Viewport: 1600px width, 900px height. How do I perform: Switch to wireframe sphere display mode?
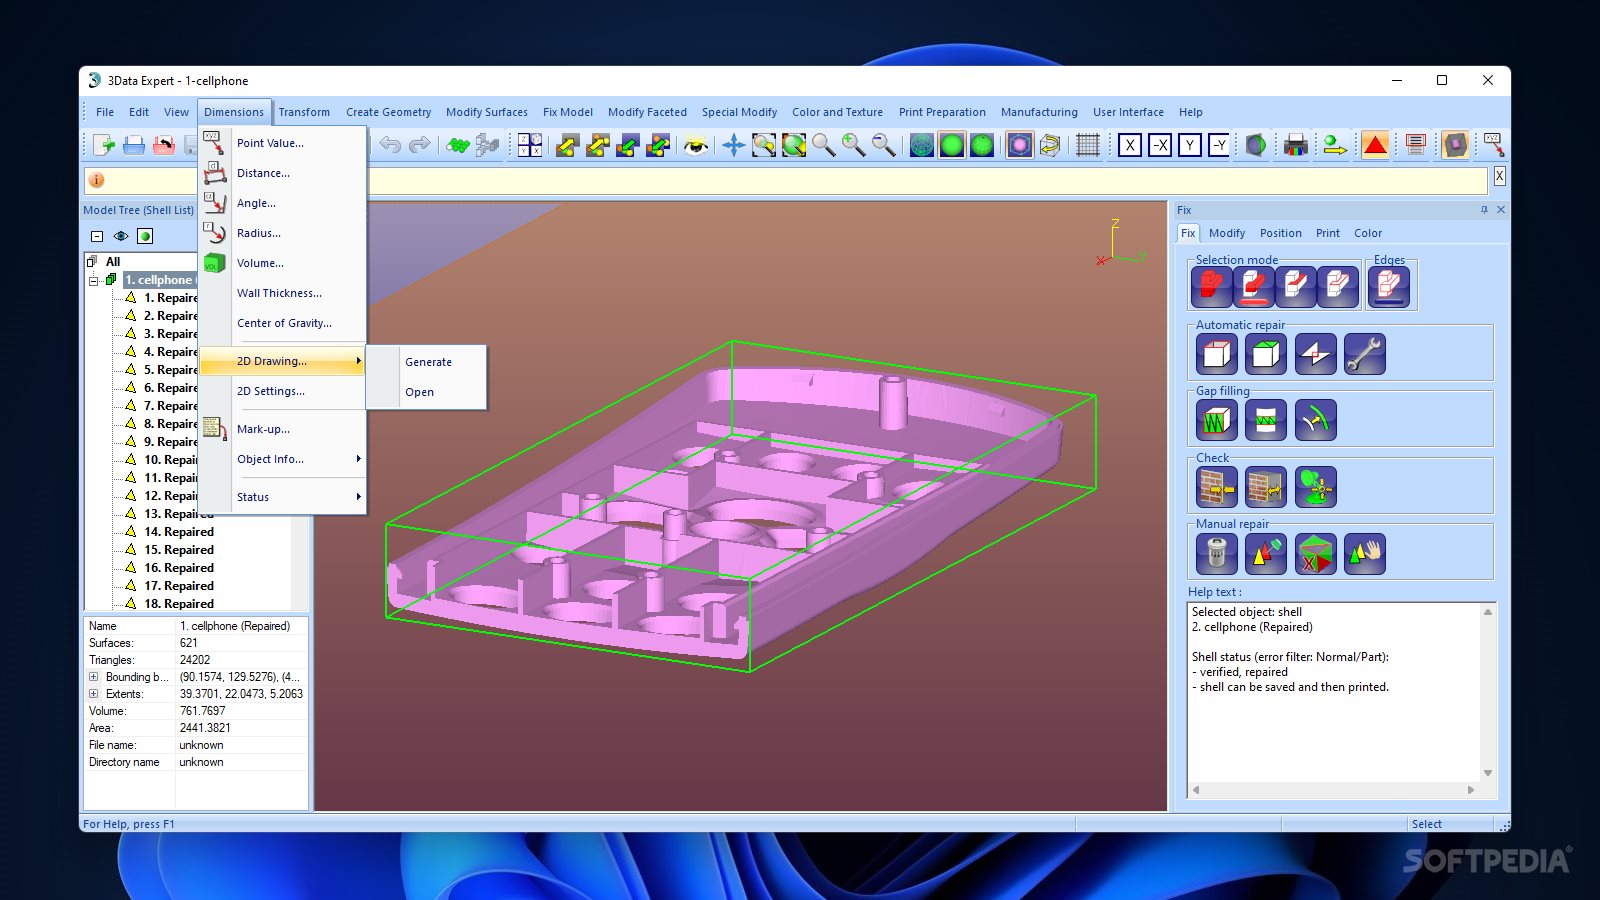click(x=922, y=145)
